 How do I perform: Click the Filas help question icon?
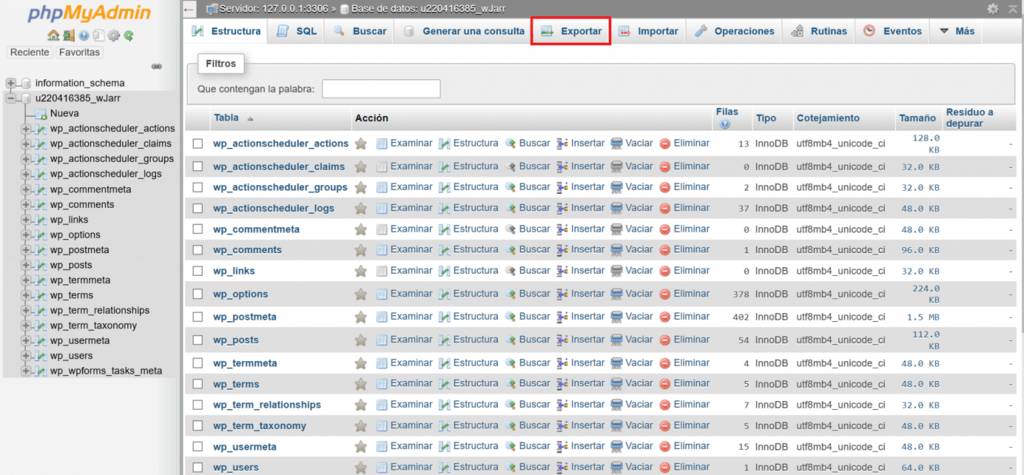click(726, 124)
